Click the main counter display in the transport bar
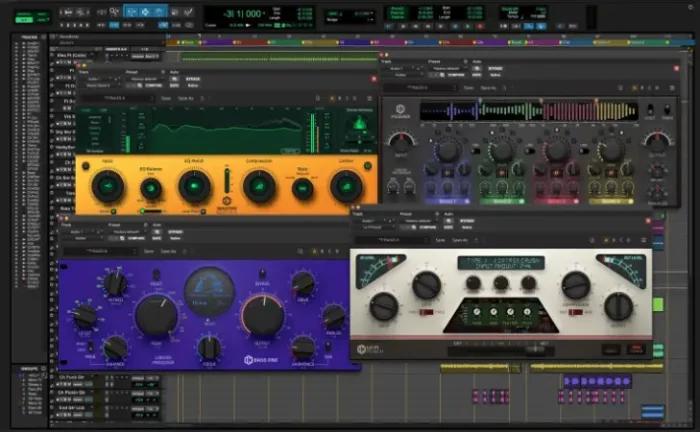Screen dimensions: 700x432 point(243,13)
